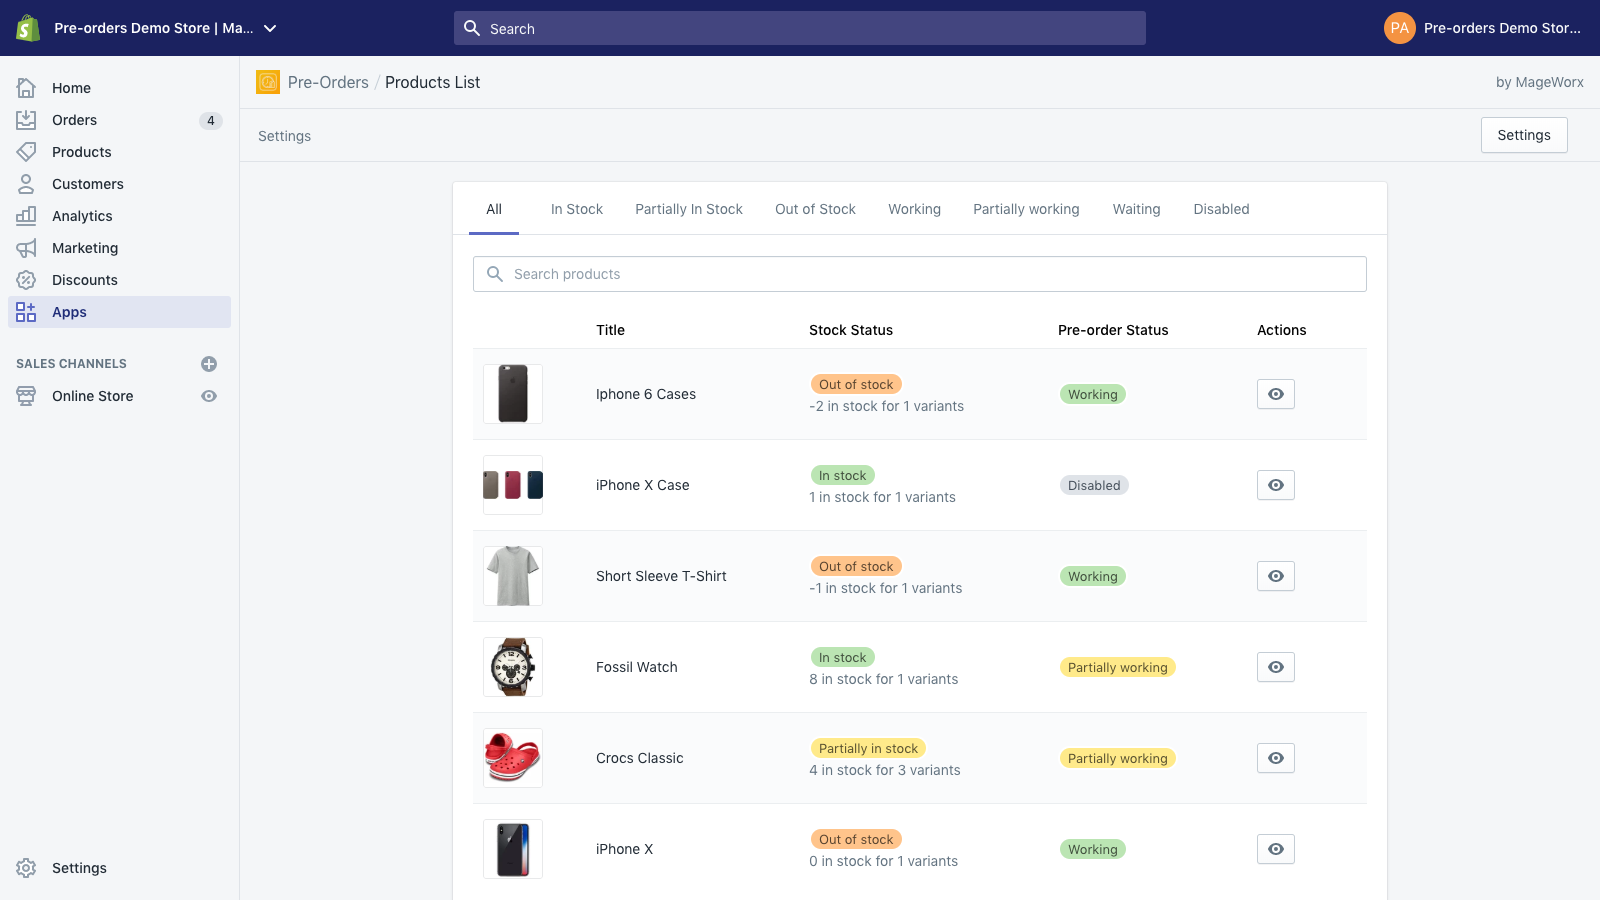Click the Shopify logo icon
Image resolution: width=1600 pixels, height=900 pixels.
(x=28, y=28)
